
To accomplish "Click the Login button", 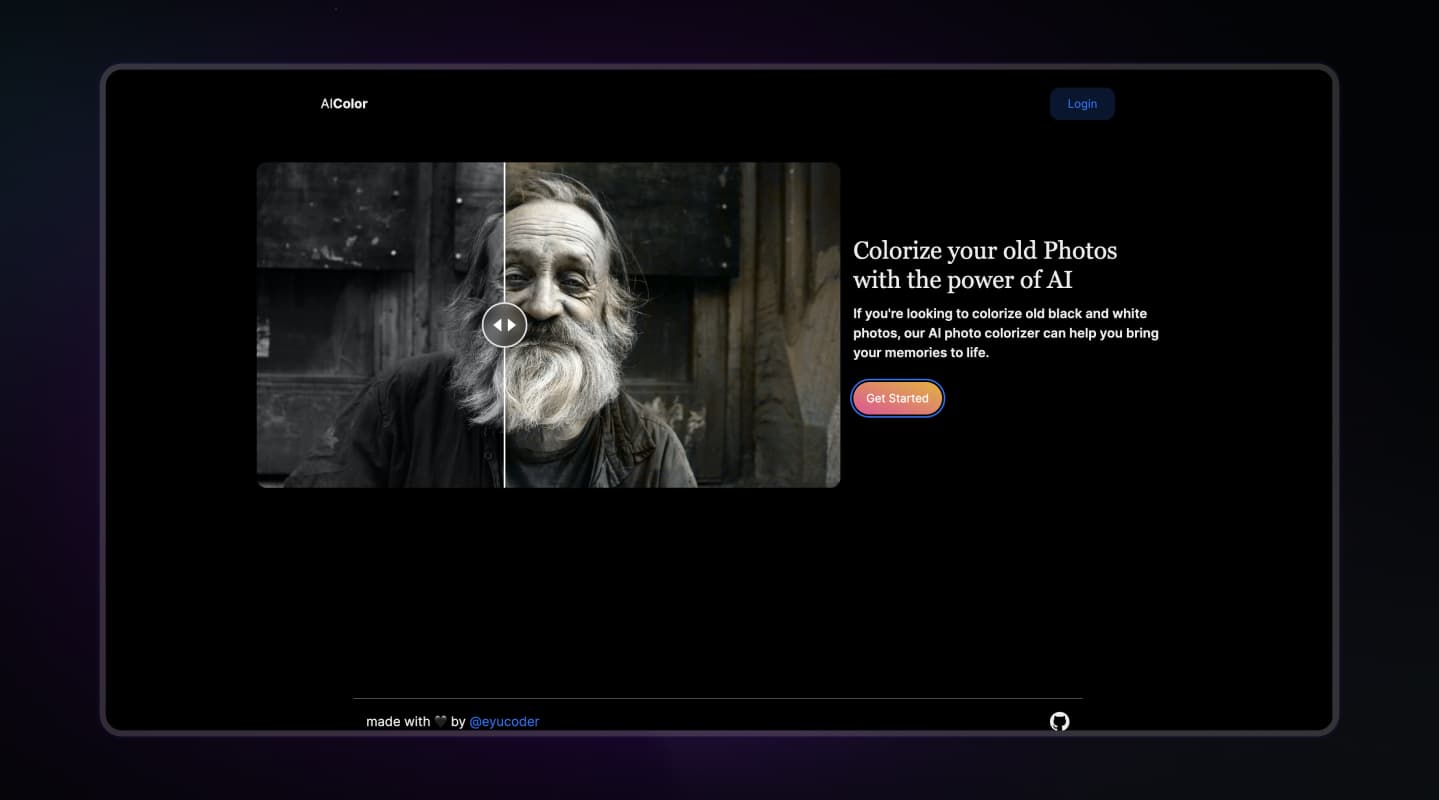I will pos(1081,104).
